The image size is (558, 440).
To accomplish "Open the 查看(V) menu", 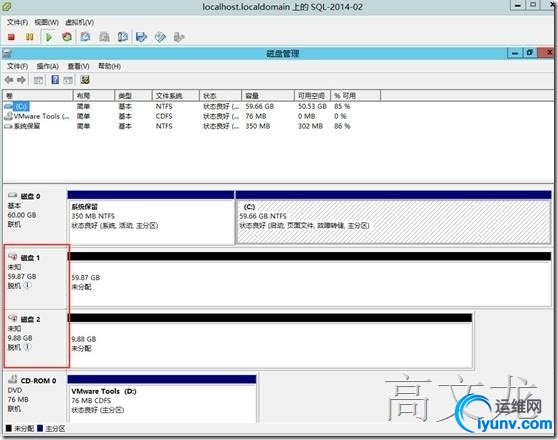I will pyautogui.click(x=78, y=66).
